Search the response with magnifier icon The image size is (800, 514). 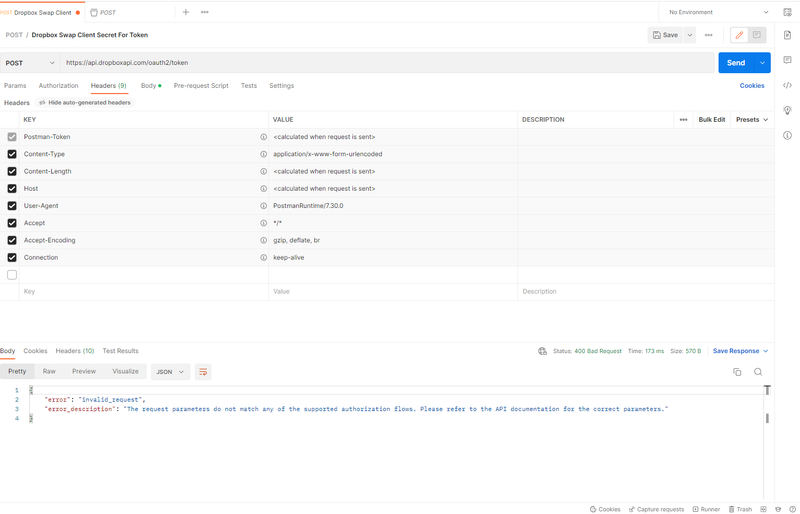[758, 372]
